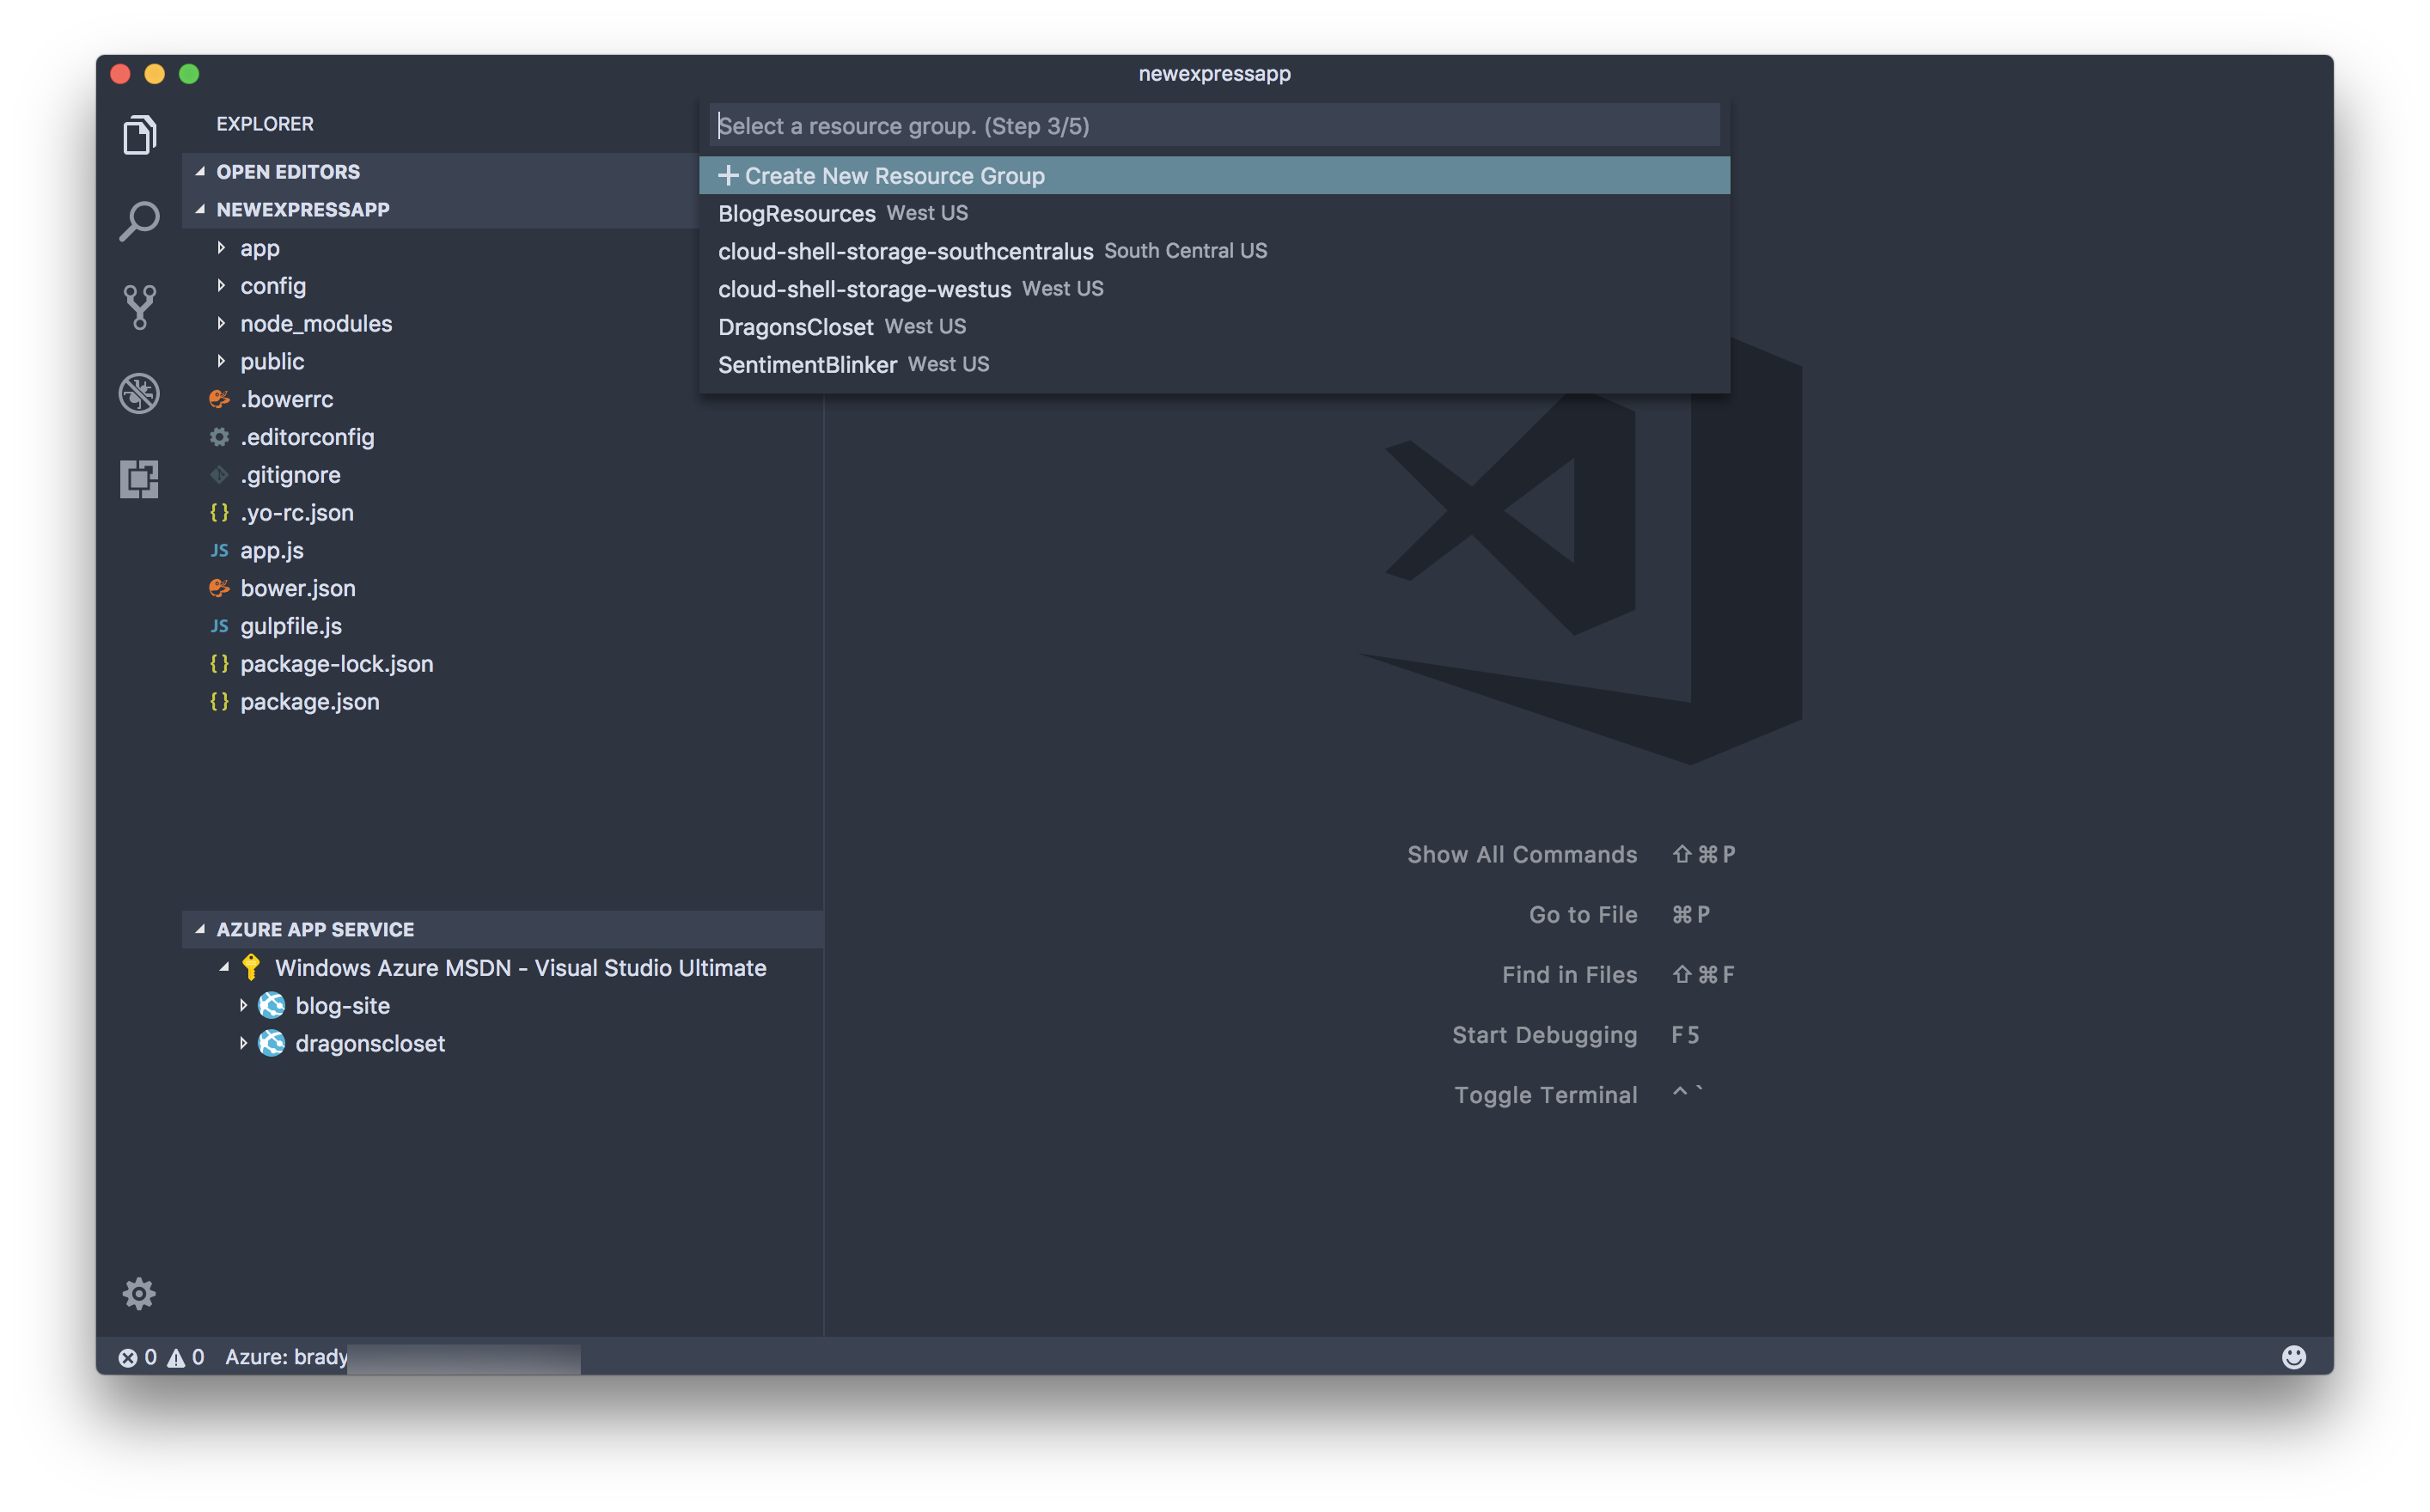Viewport: 2430px width, 1512px height.
Task: Click the braces icon next to package-lock.json
Action: point(219,664)
